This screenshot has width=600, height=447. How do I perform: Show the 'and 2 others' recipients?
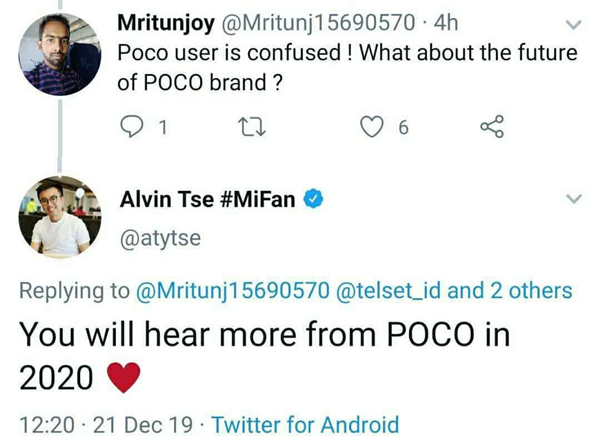click(510, 290)
